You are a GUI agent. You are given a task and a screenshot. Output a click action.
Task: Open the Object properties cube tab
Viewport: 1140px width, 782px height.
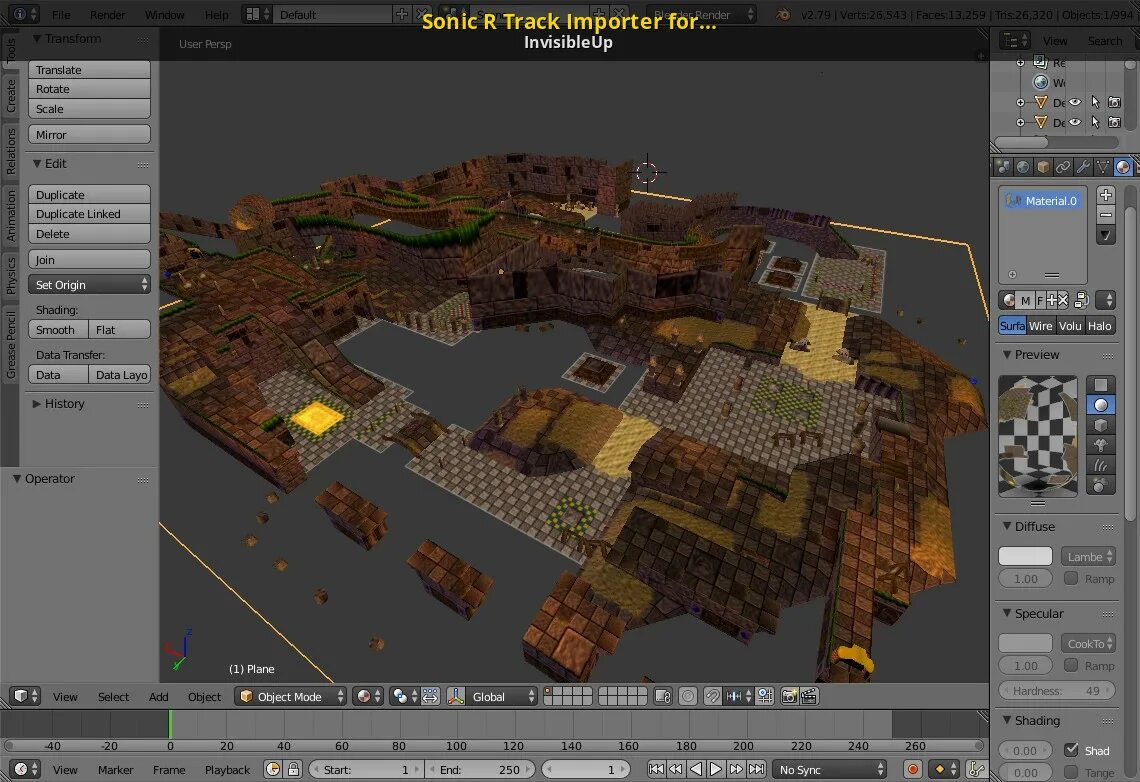pyautogui.click(x=1043, y=167)
